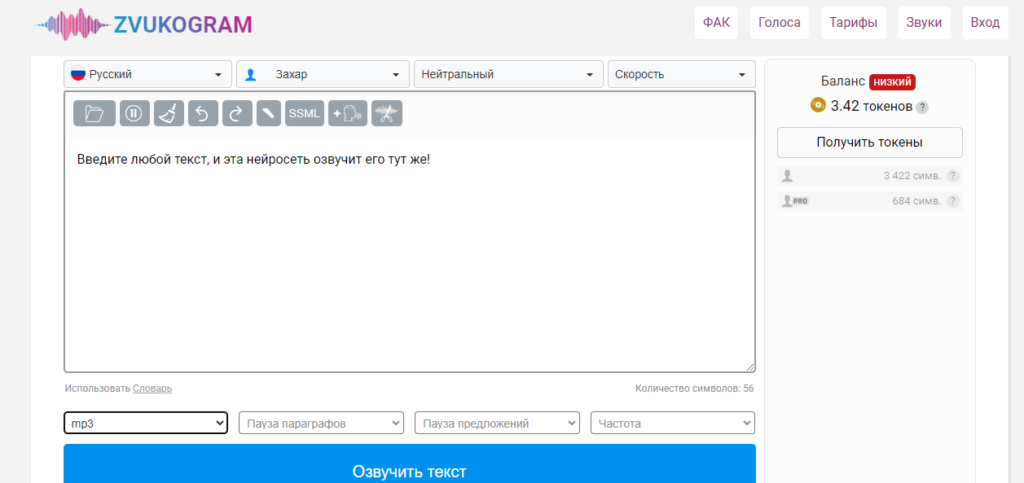Open the Скорость speed dropdown
1024x483 pixels.
(681, 74)
